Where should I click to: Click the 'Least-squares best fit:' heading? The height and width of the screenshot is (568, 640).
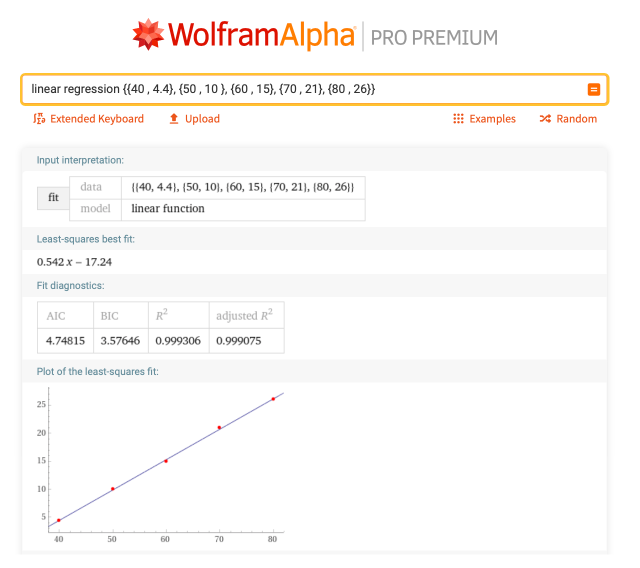(86, 240)
